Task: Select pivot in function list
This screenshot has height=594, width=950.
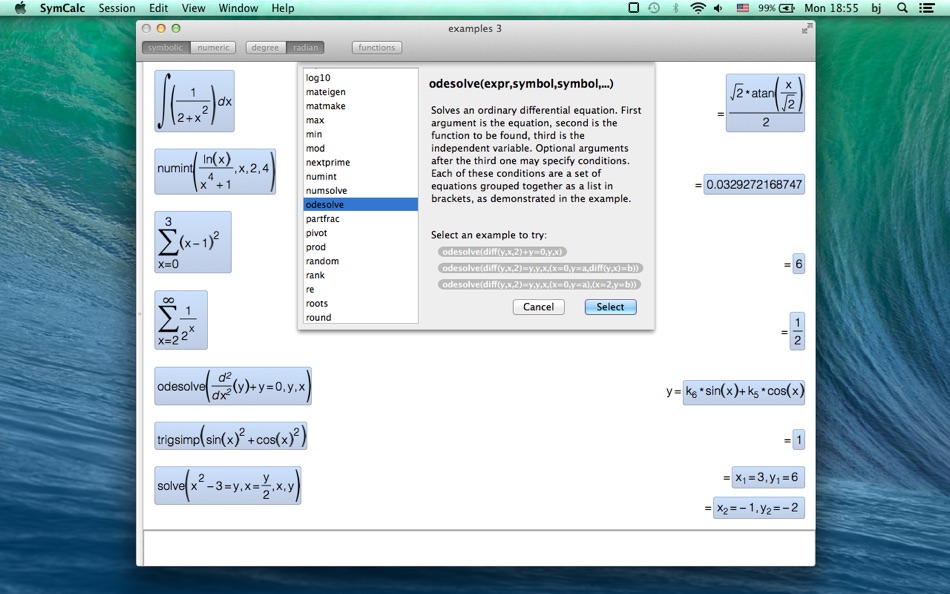Action: pyautogui.click(x=360, y=233)
